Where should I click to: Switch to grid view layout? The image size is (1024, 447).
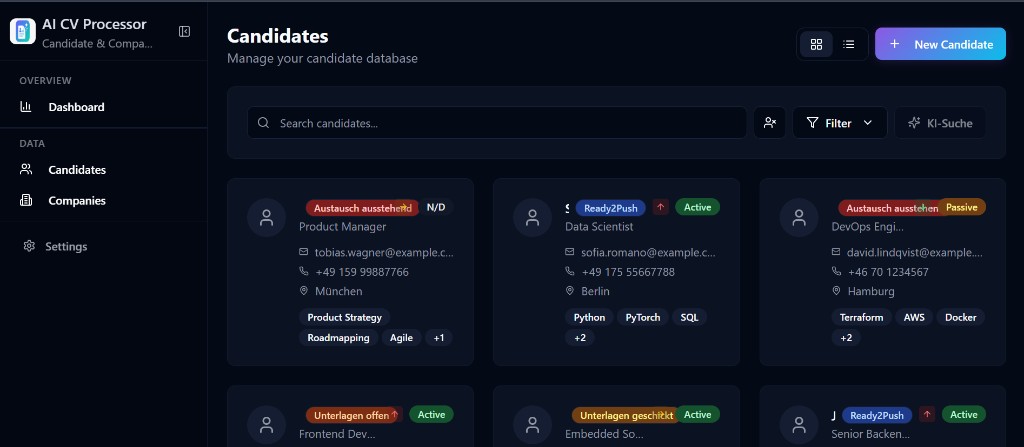pos(816,44)
